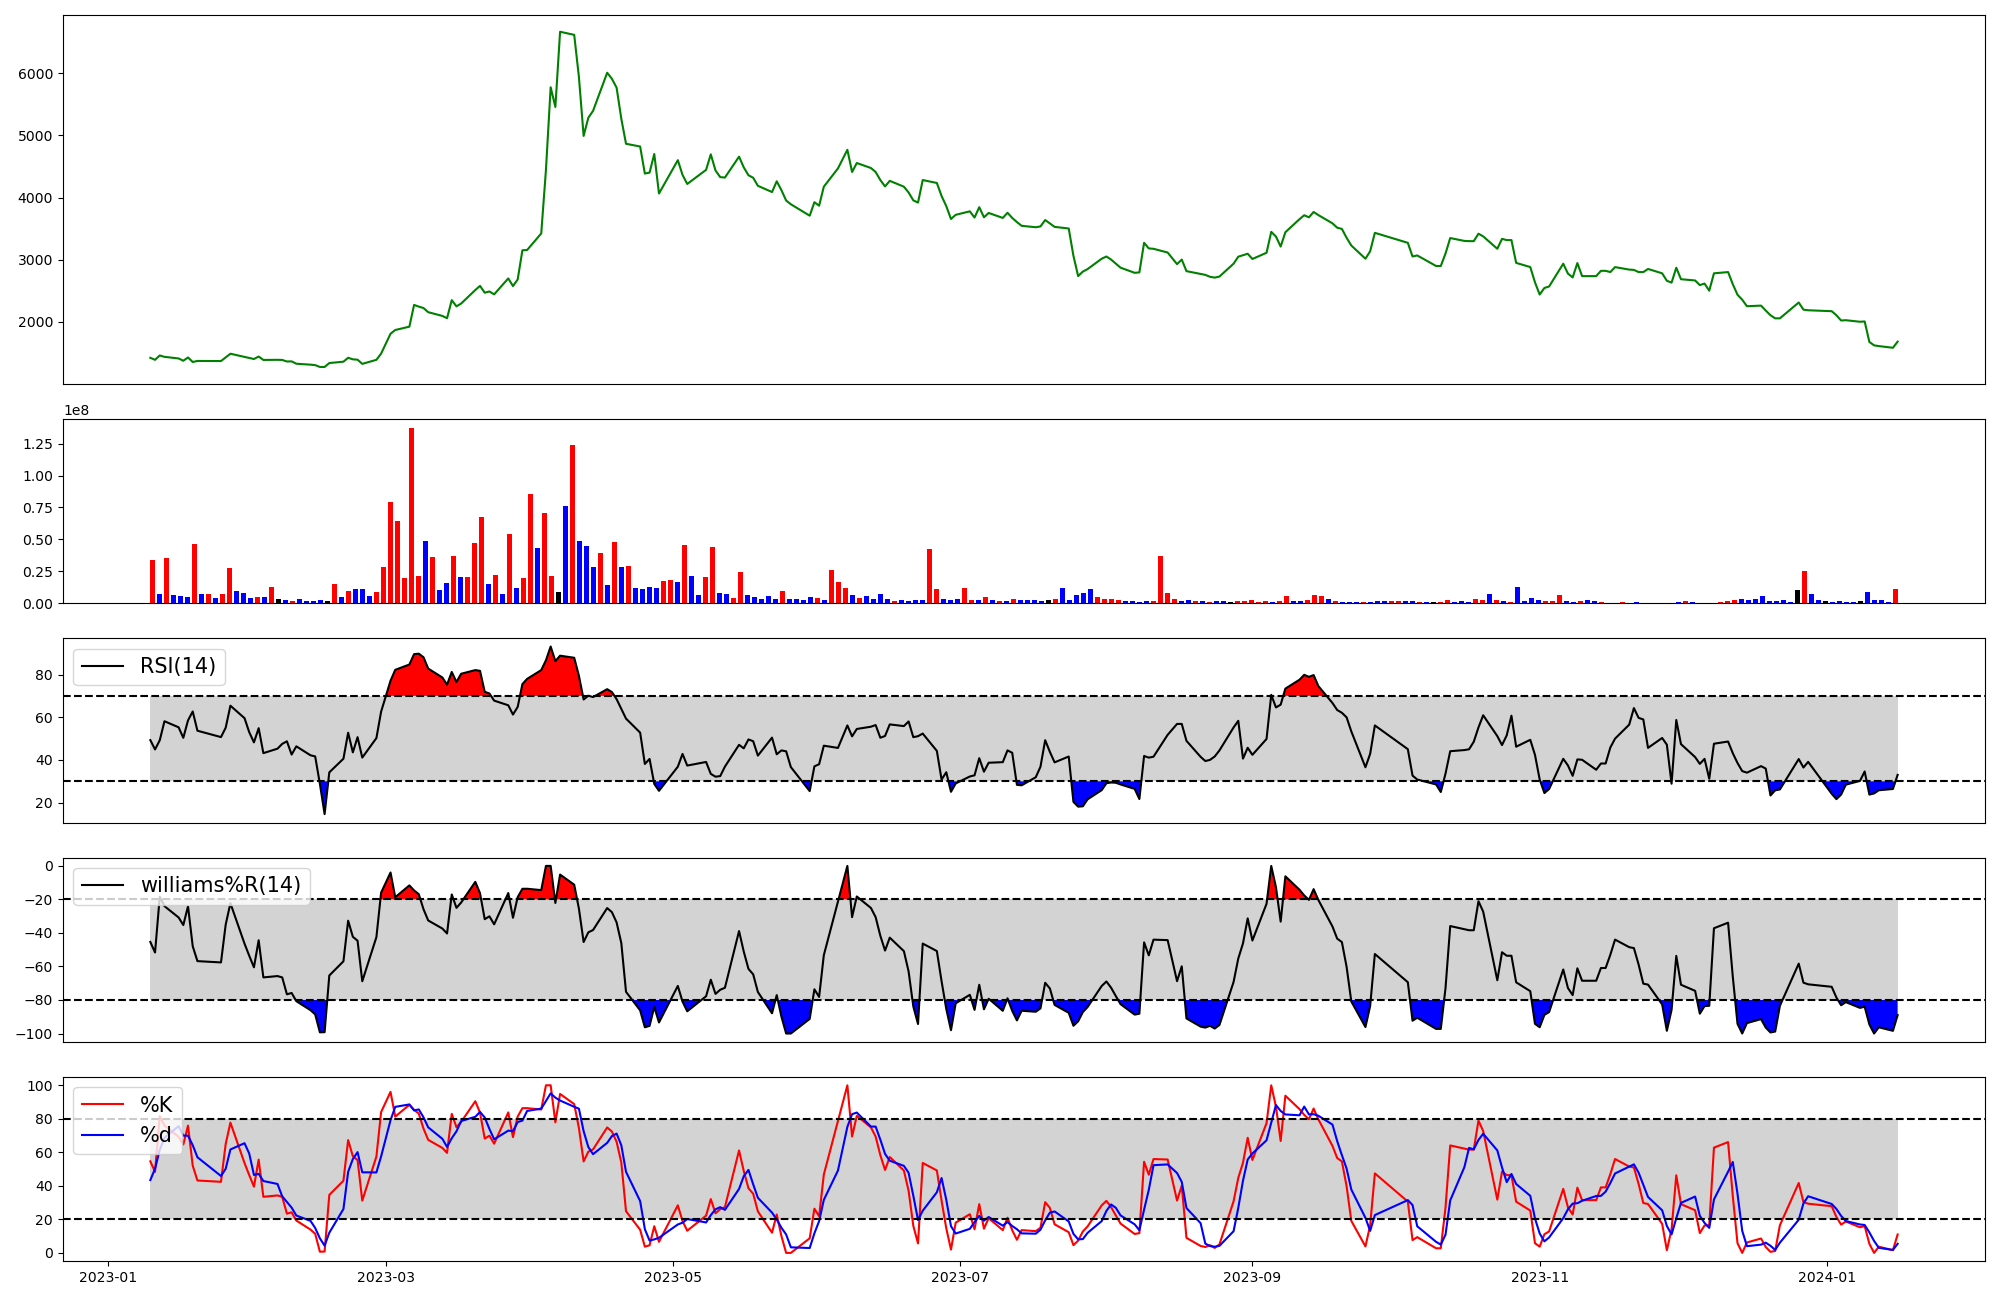Image resolution: width=2000 pixels, height=1300 pixels.
Task: Click the 2023-03 date tick label
Action: pos(386,1277)
